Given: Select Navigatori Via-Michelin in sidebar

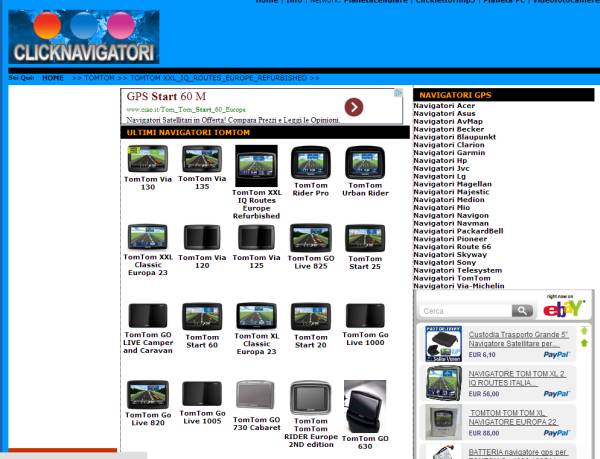Looking at the screenshot, I should [x=459, y=286].
